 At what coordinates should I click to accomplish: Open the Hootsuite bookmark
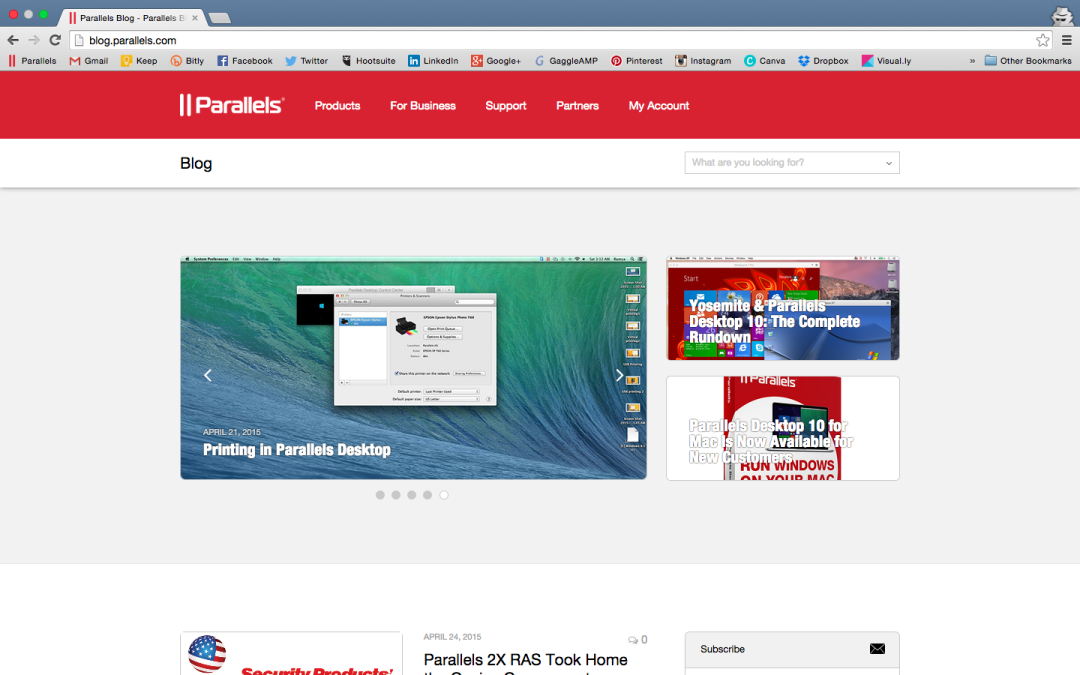click(x=368, y=61)
